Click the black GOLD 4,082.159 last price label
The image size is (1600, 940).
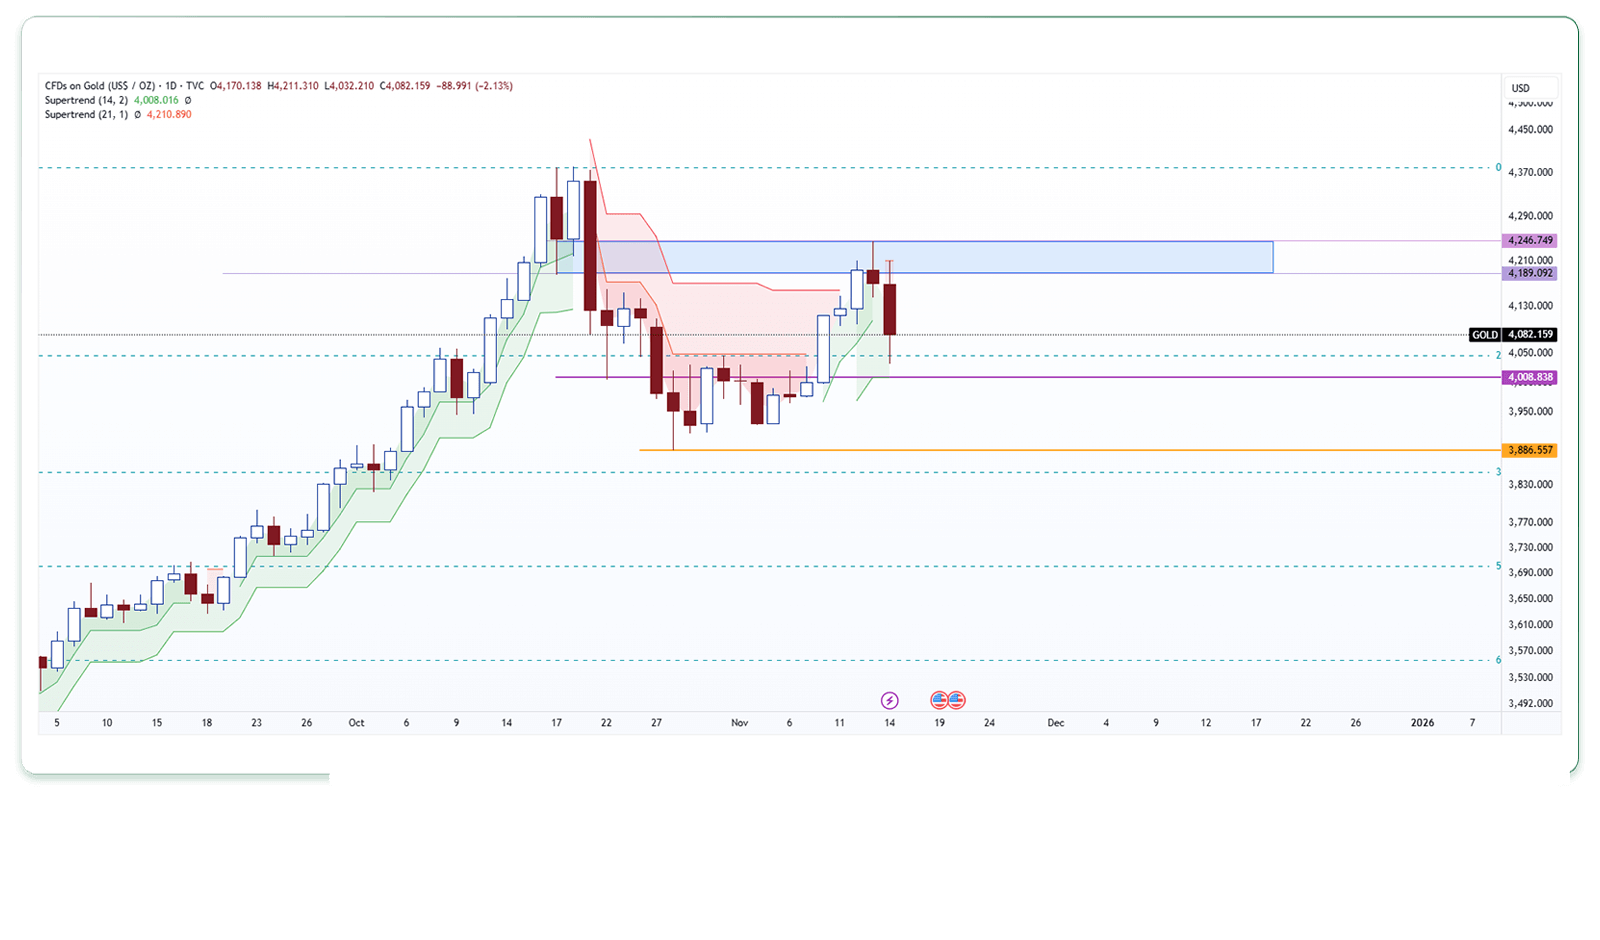[x=1513, y=335]
